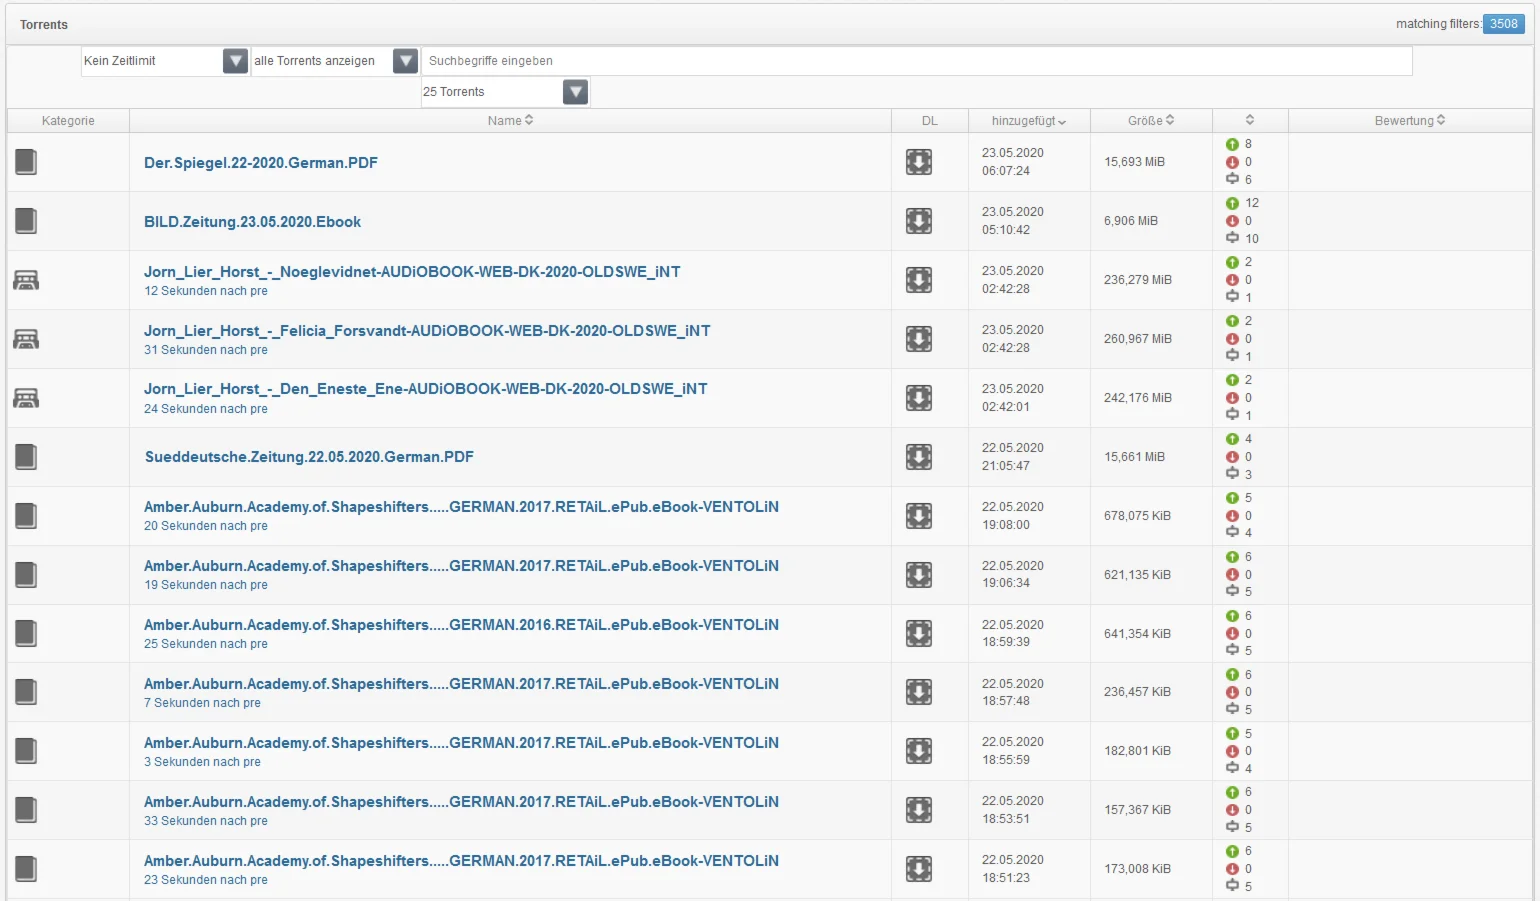Open Der.Spiegel.22-2020.German.PDF torrent link
This screenshot has height=901, width=1540.
261,163
